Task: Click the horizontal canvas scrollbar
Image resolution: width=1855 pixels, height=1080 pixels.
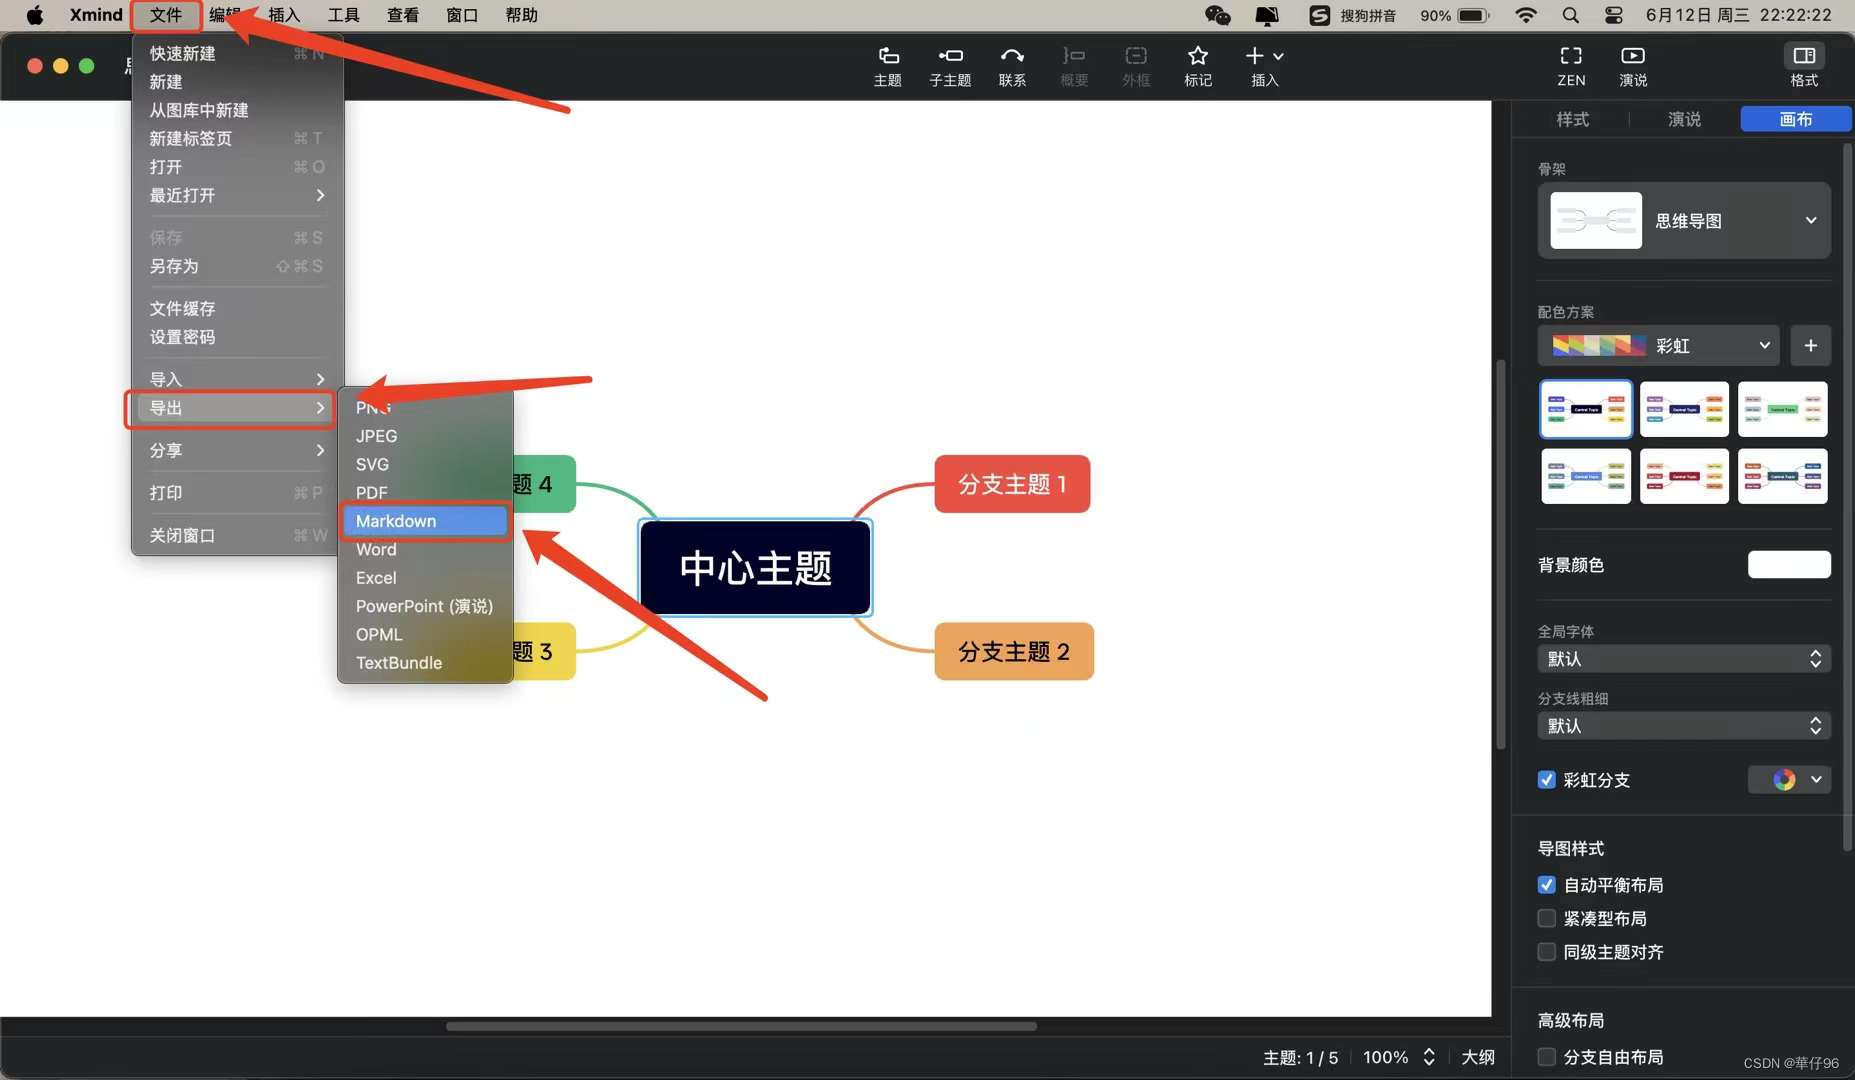Action: click(x=741, y=1026)
